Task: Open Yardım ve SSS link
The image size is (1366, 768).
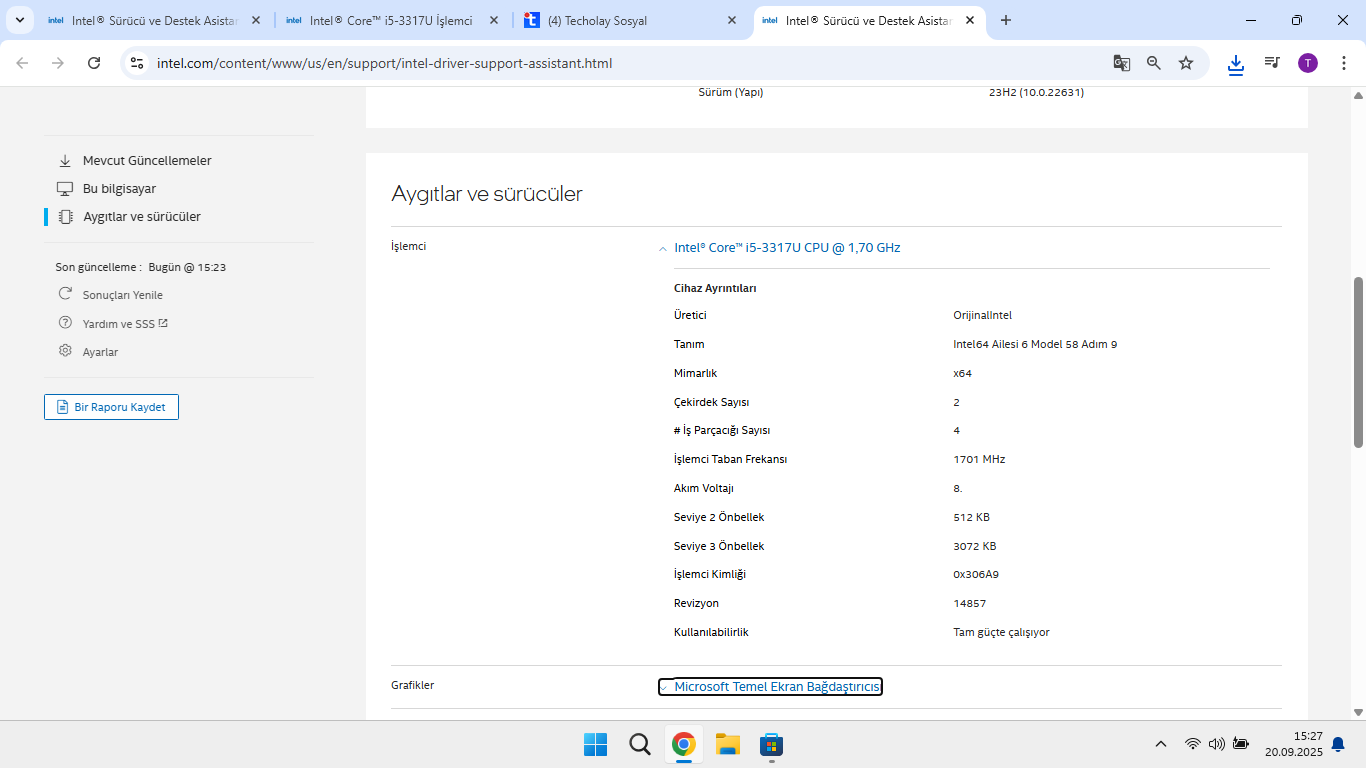Action: 125,324
